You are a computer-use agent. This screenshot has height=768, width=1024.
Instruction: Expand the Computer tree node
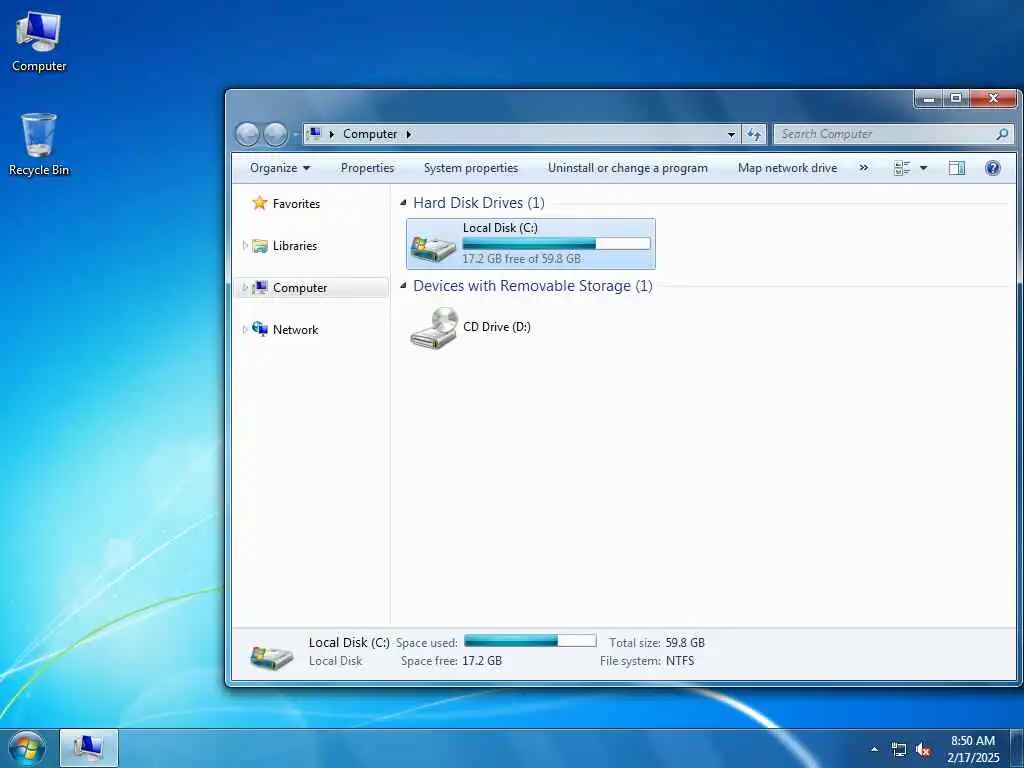[245, 287]
